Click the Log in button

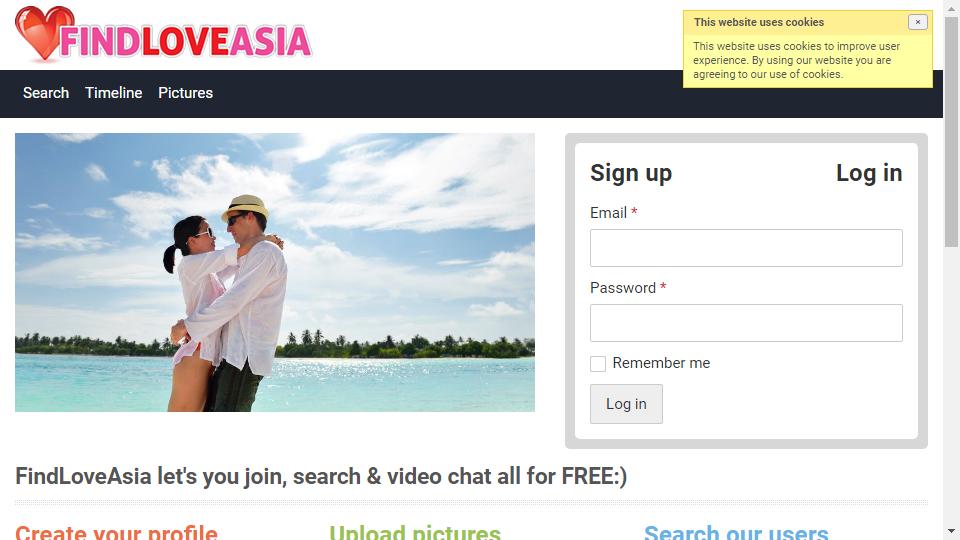coord(626,404)
